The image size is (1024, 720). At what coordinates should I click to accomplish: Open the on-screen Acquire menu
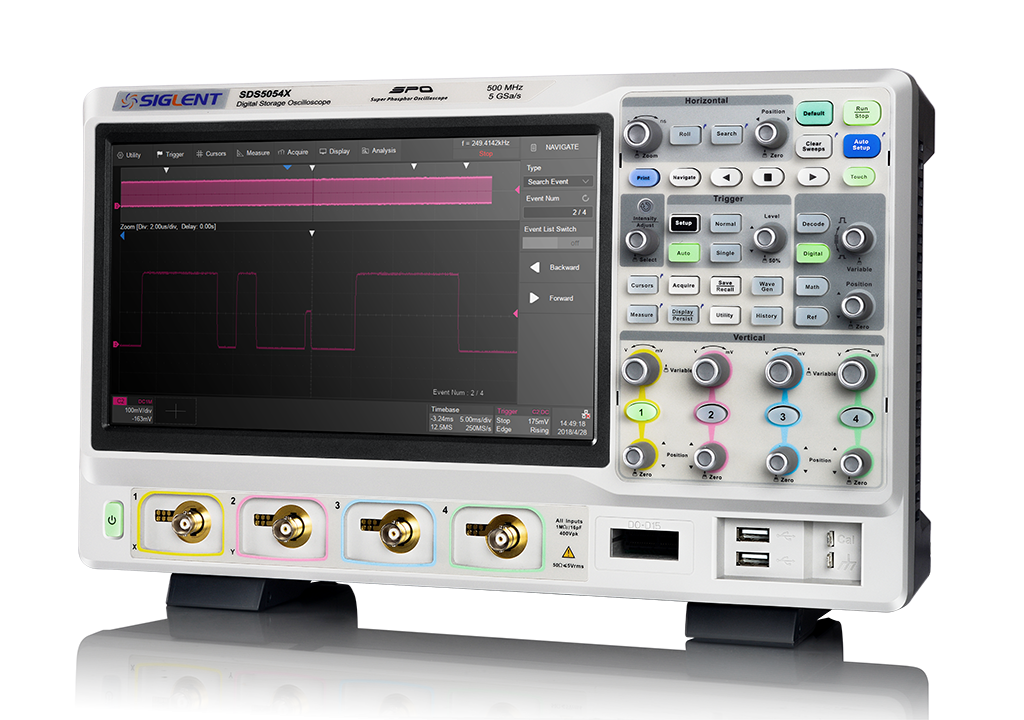tap(293, 152)
